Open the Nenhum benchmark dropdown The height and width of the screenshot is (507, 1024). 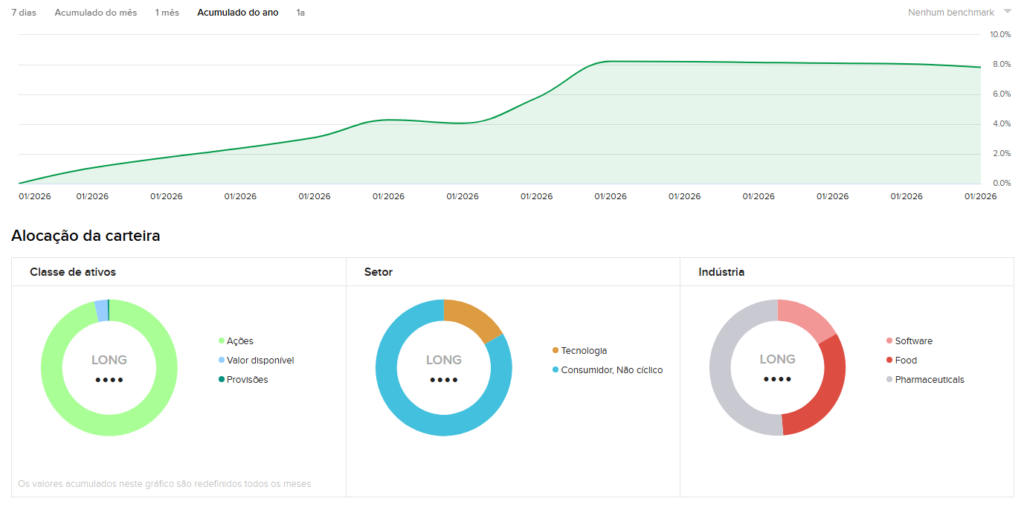pos(950,12)
